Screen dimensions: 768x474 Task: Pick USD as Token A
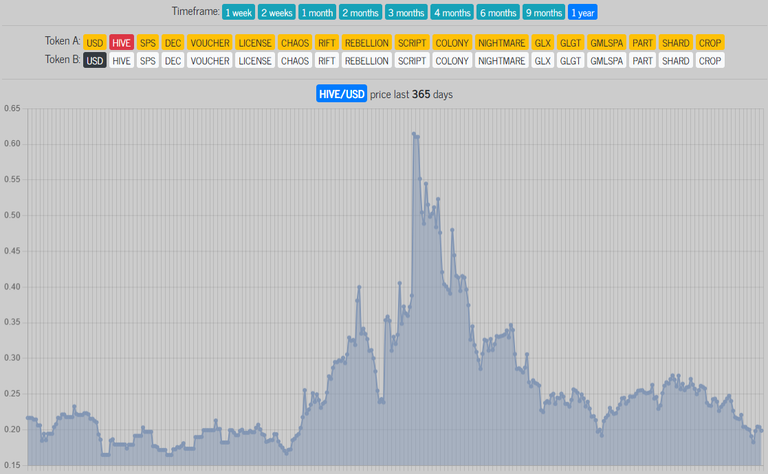[95, 43]
